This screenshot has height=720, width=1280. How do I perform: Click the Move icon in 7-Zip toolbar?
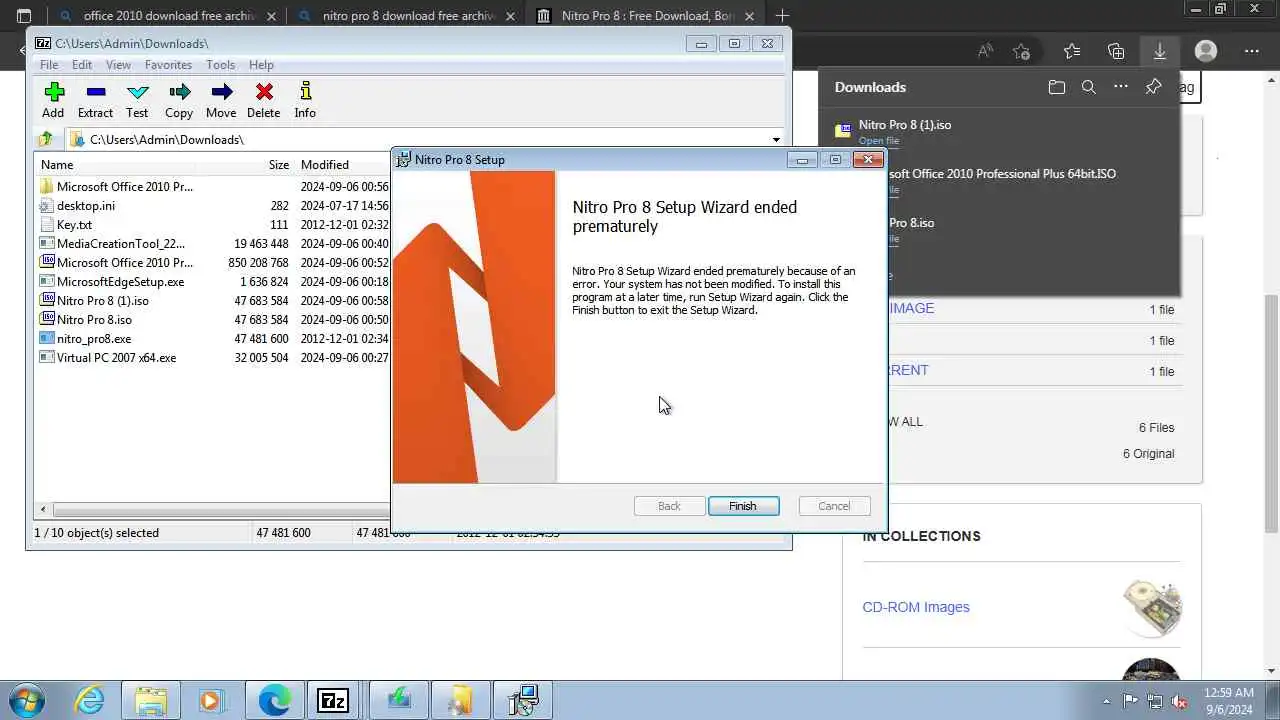pos(222,100)
